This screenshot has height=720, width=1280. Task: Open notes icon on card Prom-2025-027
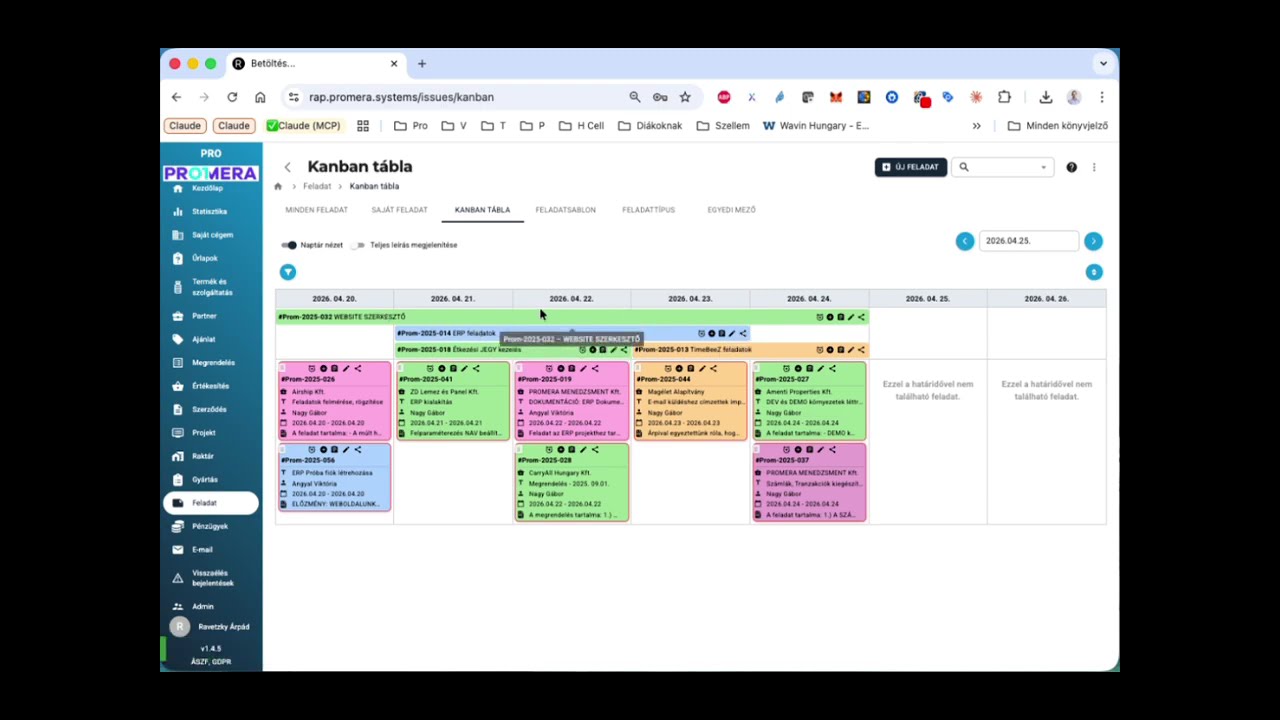809,369
